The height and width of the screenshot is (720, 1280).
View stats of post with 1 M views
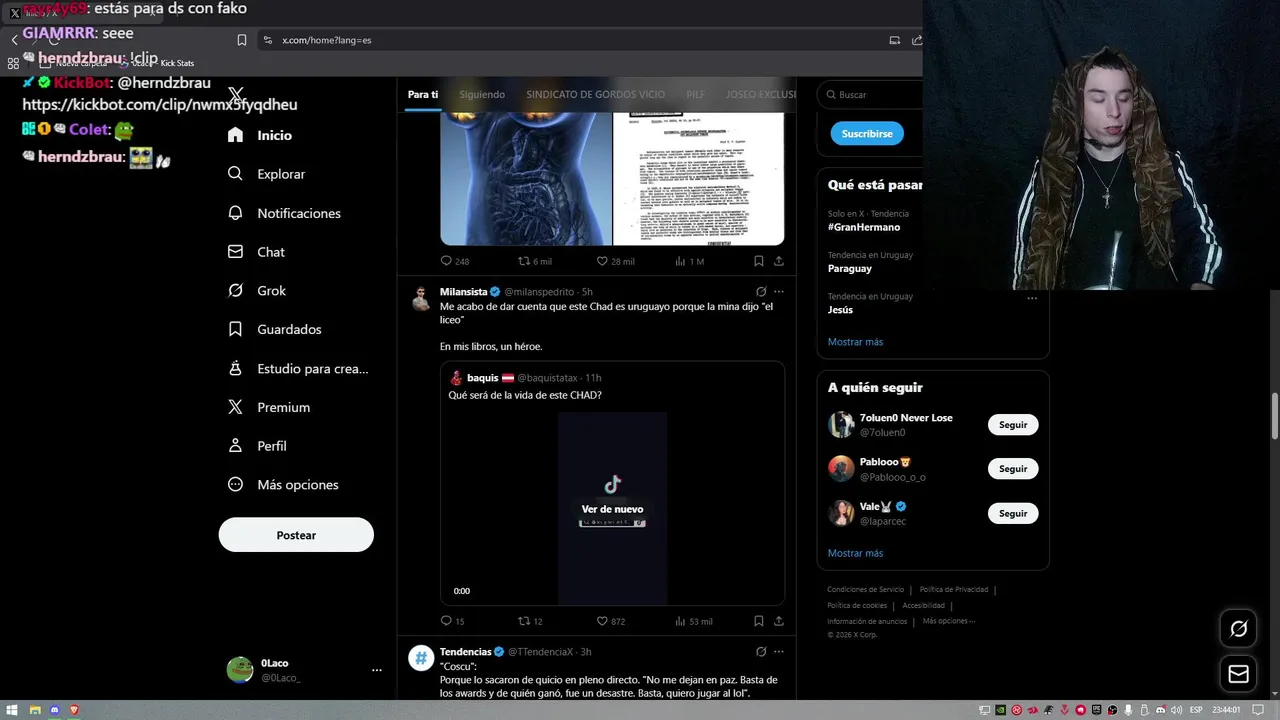tap(689, 261)
